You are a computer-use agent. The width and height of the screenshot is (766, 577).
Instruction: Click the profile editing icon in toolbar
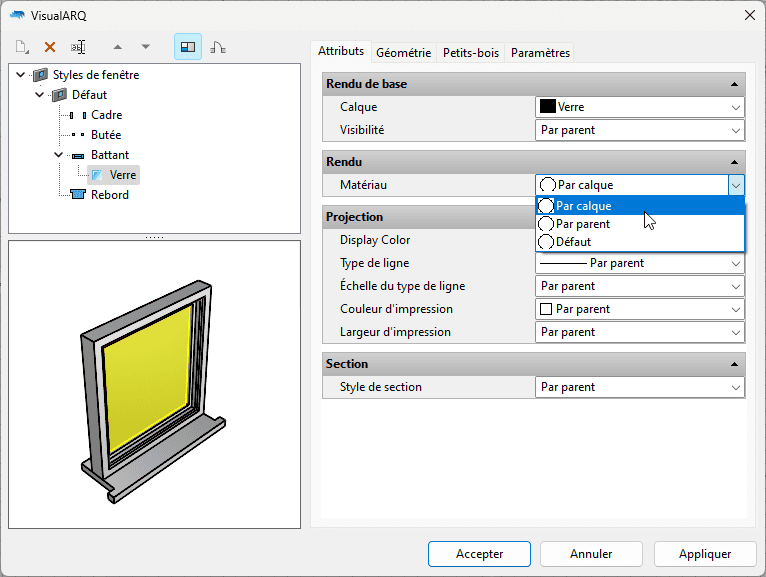coord(218,47)
